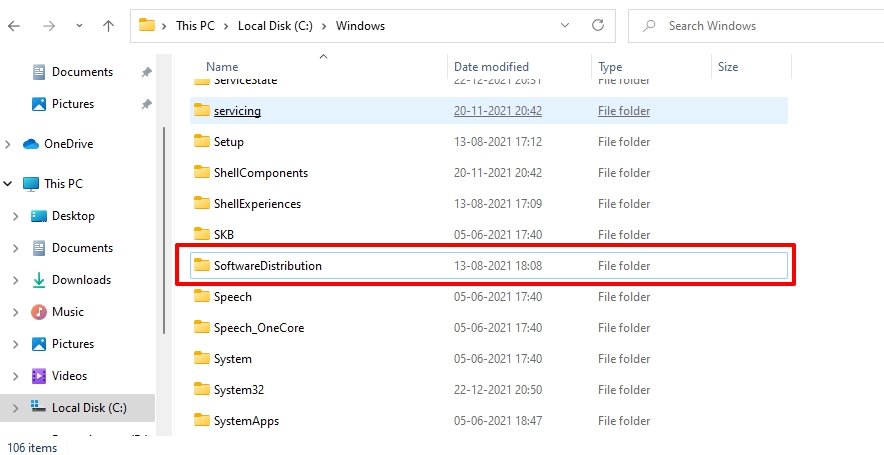
Task: Click the Forward navigation arrow
Action: tap(49, 26)
